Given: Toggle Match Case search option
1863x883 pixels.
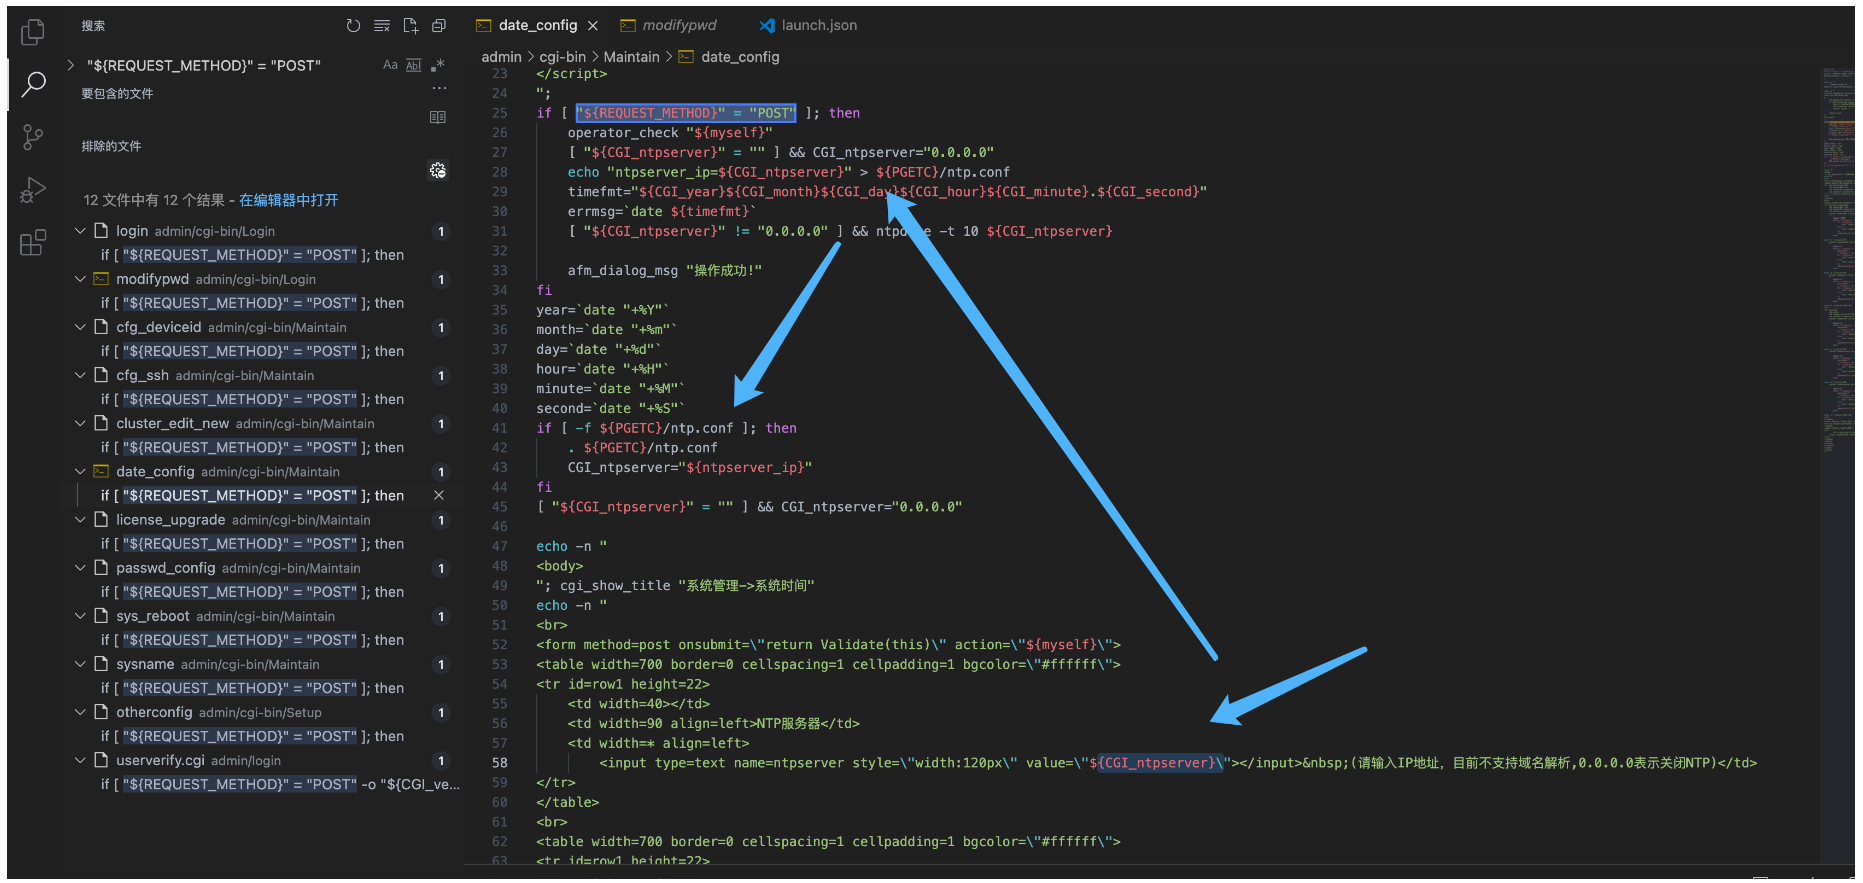Looking at the screenshot, I should [x=390, y=66].
